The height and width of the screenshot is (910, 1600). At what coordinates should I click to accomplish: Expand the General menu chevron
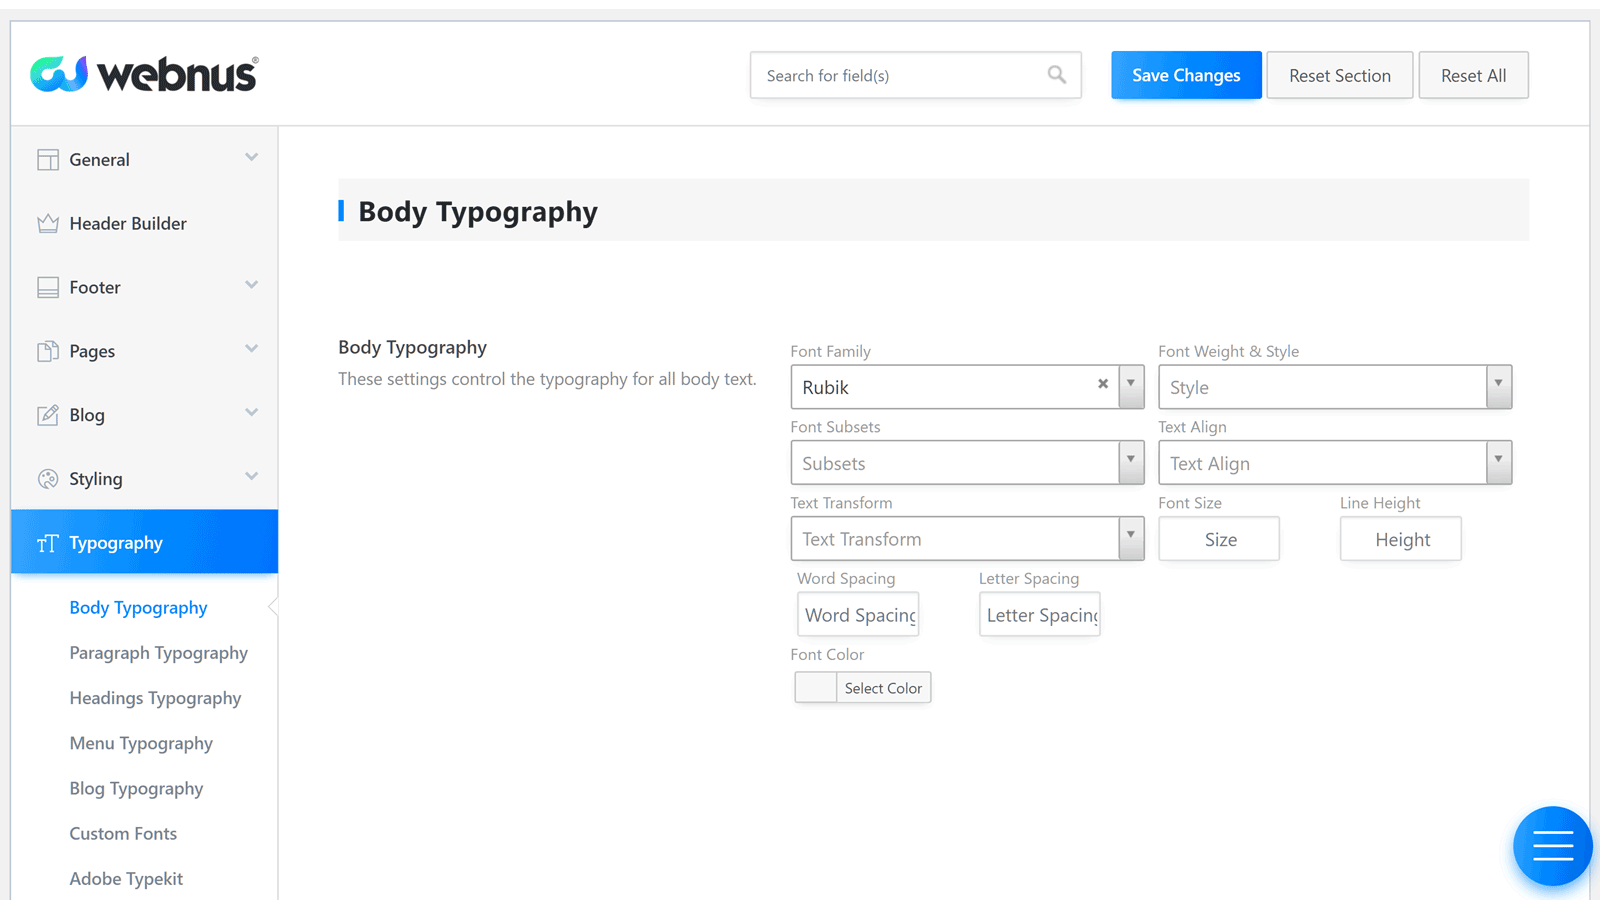click(x=251, y=158)
